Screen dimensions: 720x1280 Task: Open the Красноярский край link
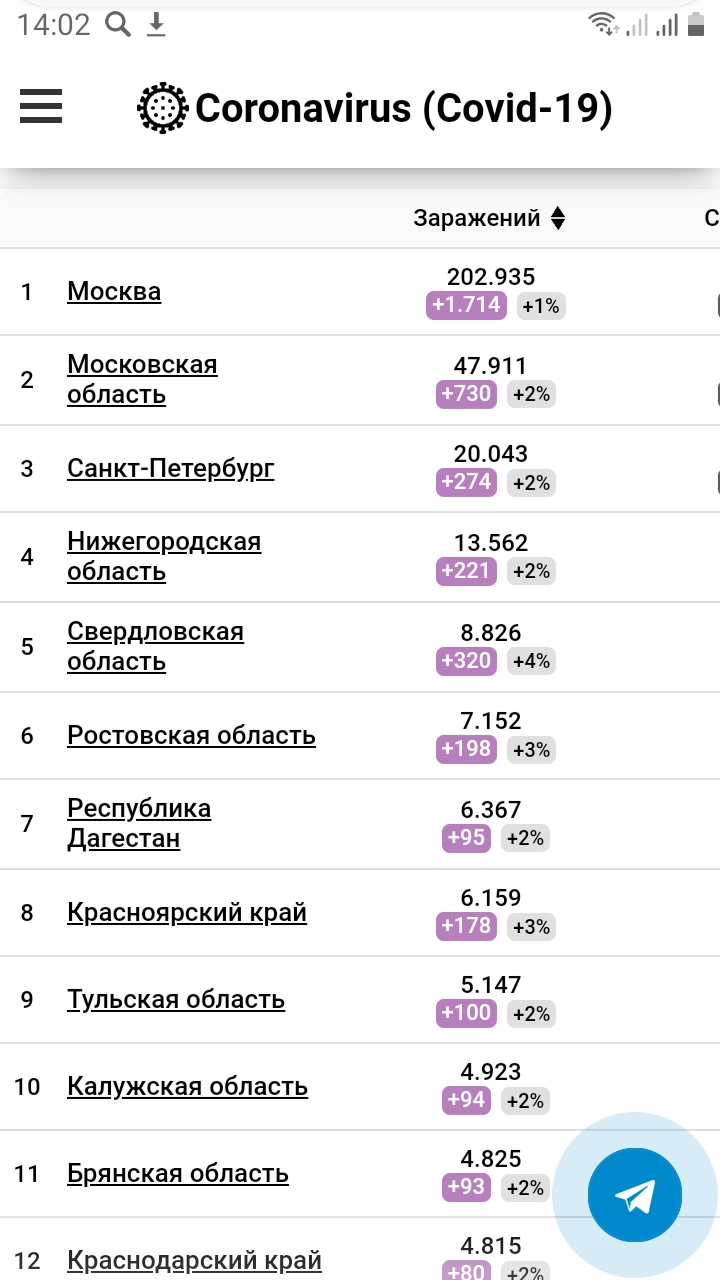187,912
